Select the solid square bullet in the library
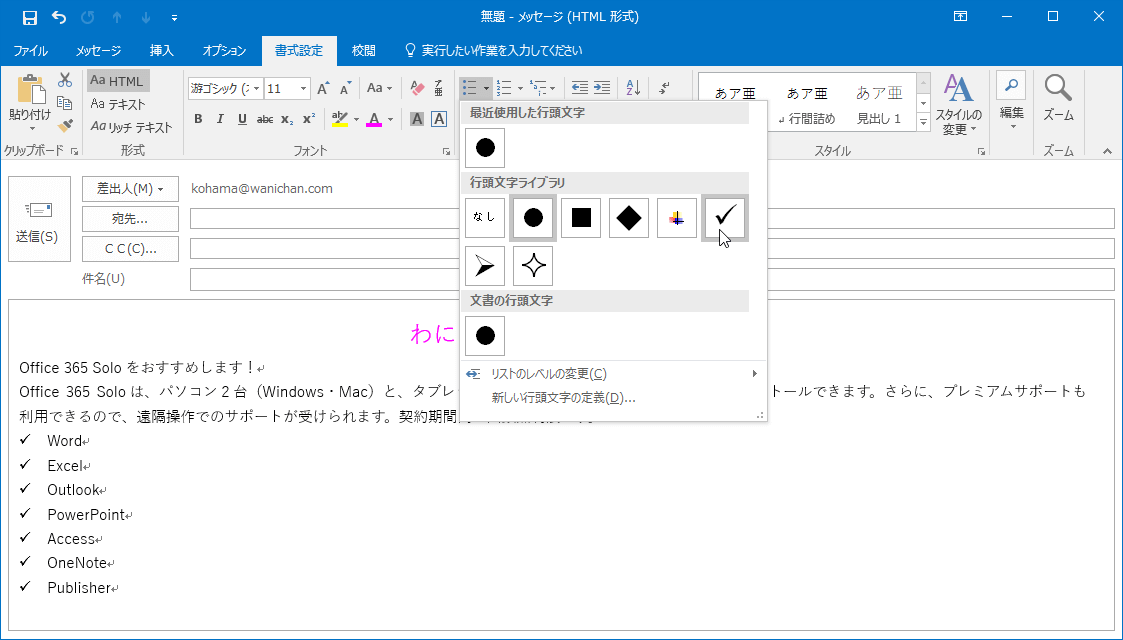 (581, 218)
